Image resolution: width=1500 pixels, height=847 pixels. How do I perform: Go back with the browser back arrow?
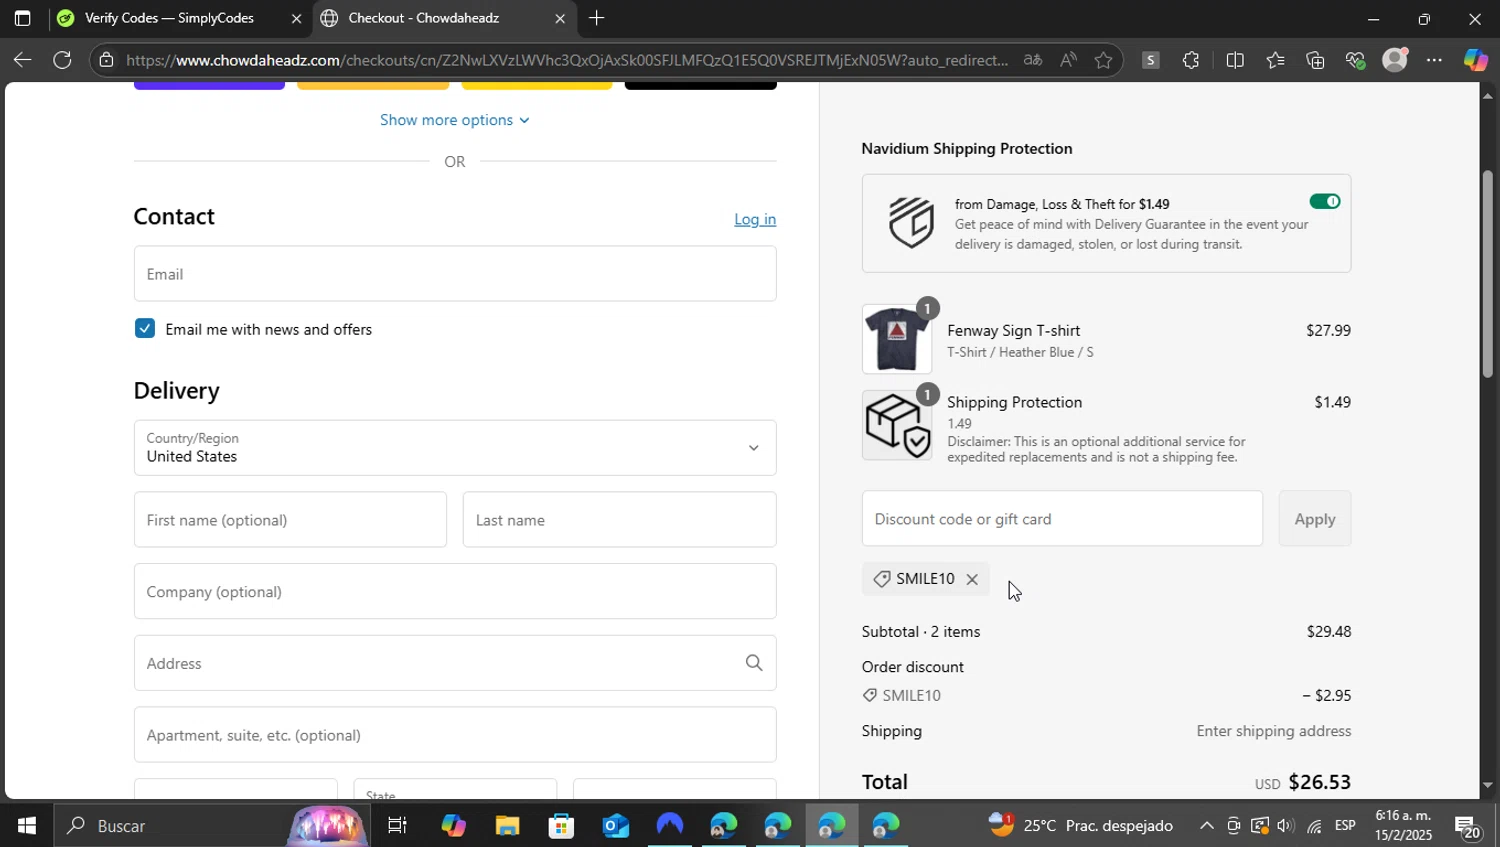point(22,60)
